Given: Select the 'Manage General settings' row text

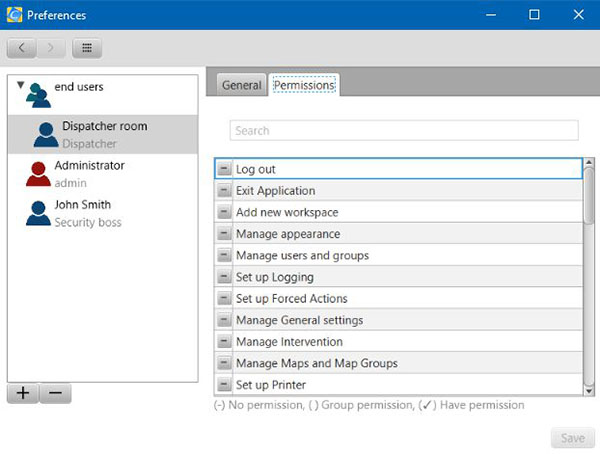Looking at the screenshot, I should click(300, 320).
